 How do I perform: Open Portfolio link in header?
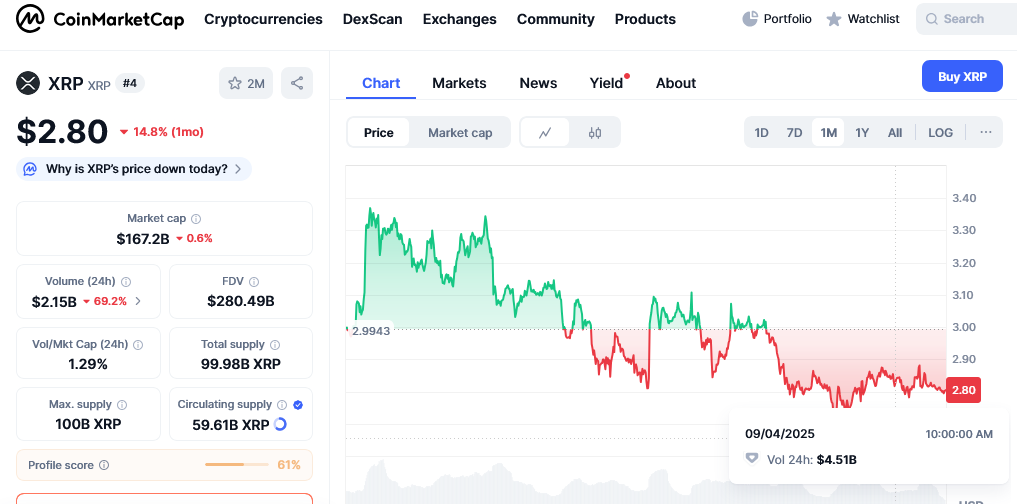pyautogui.click(x=777, y=19)
